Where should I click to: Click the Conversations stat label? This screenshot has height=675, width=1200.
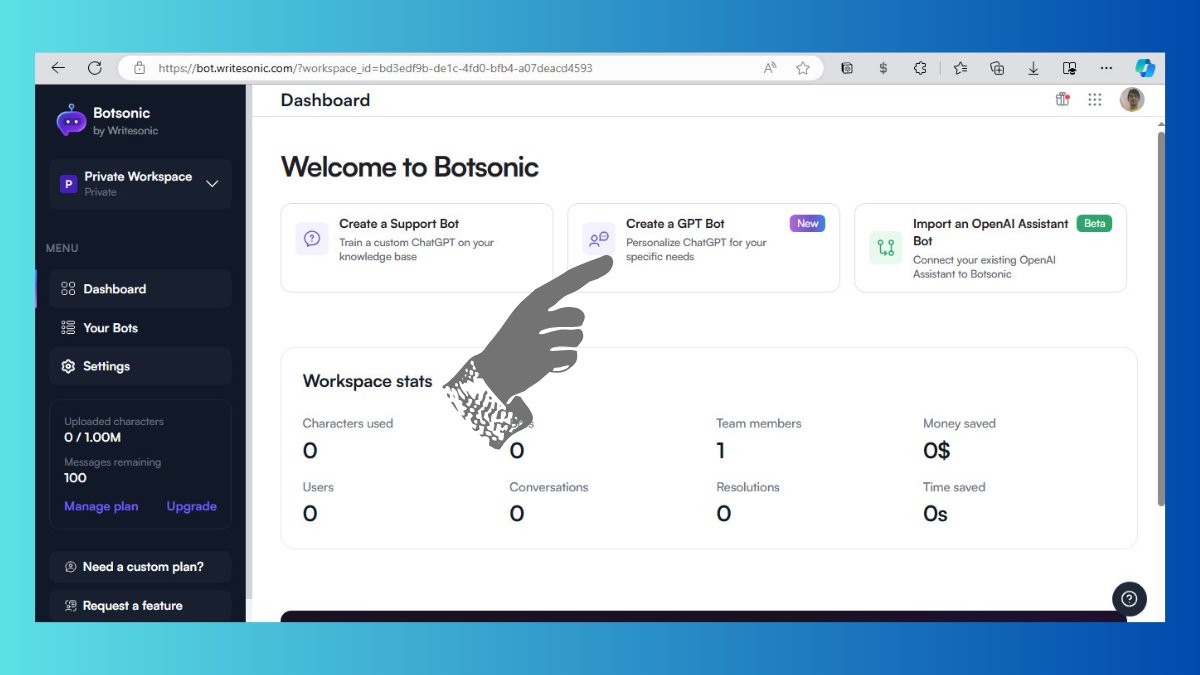coord(549,487)
